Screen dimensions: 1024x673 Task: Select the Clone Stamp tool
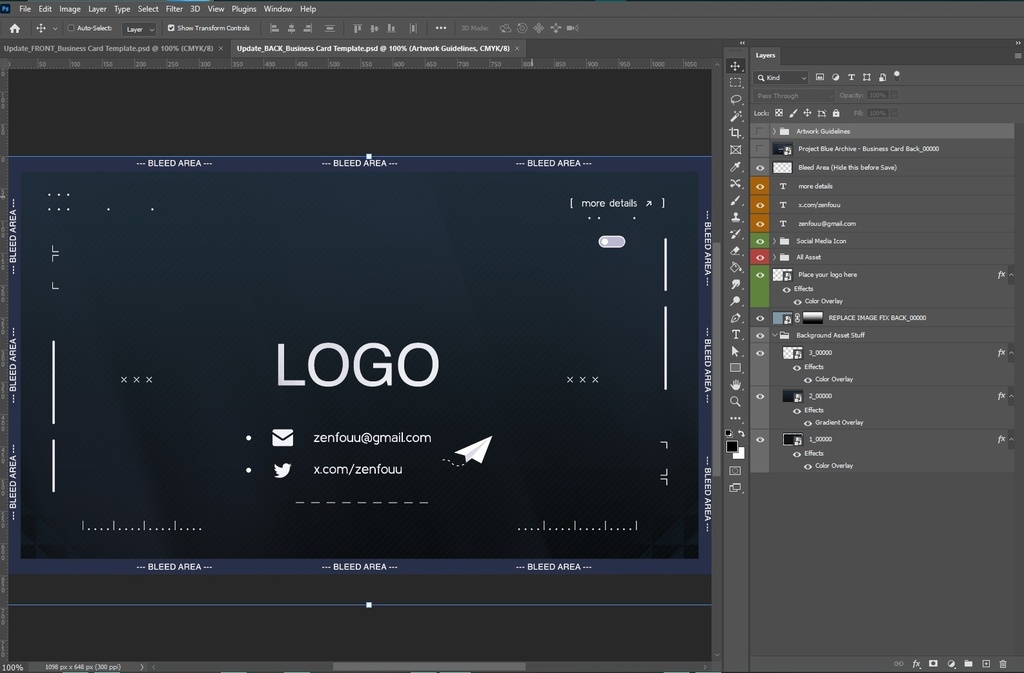coord(735,217)
